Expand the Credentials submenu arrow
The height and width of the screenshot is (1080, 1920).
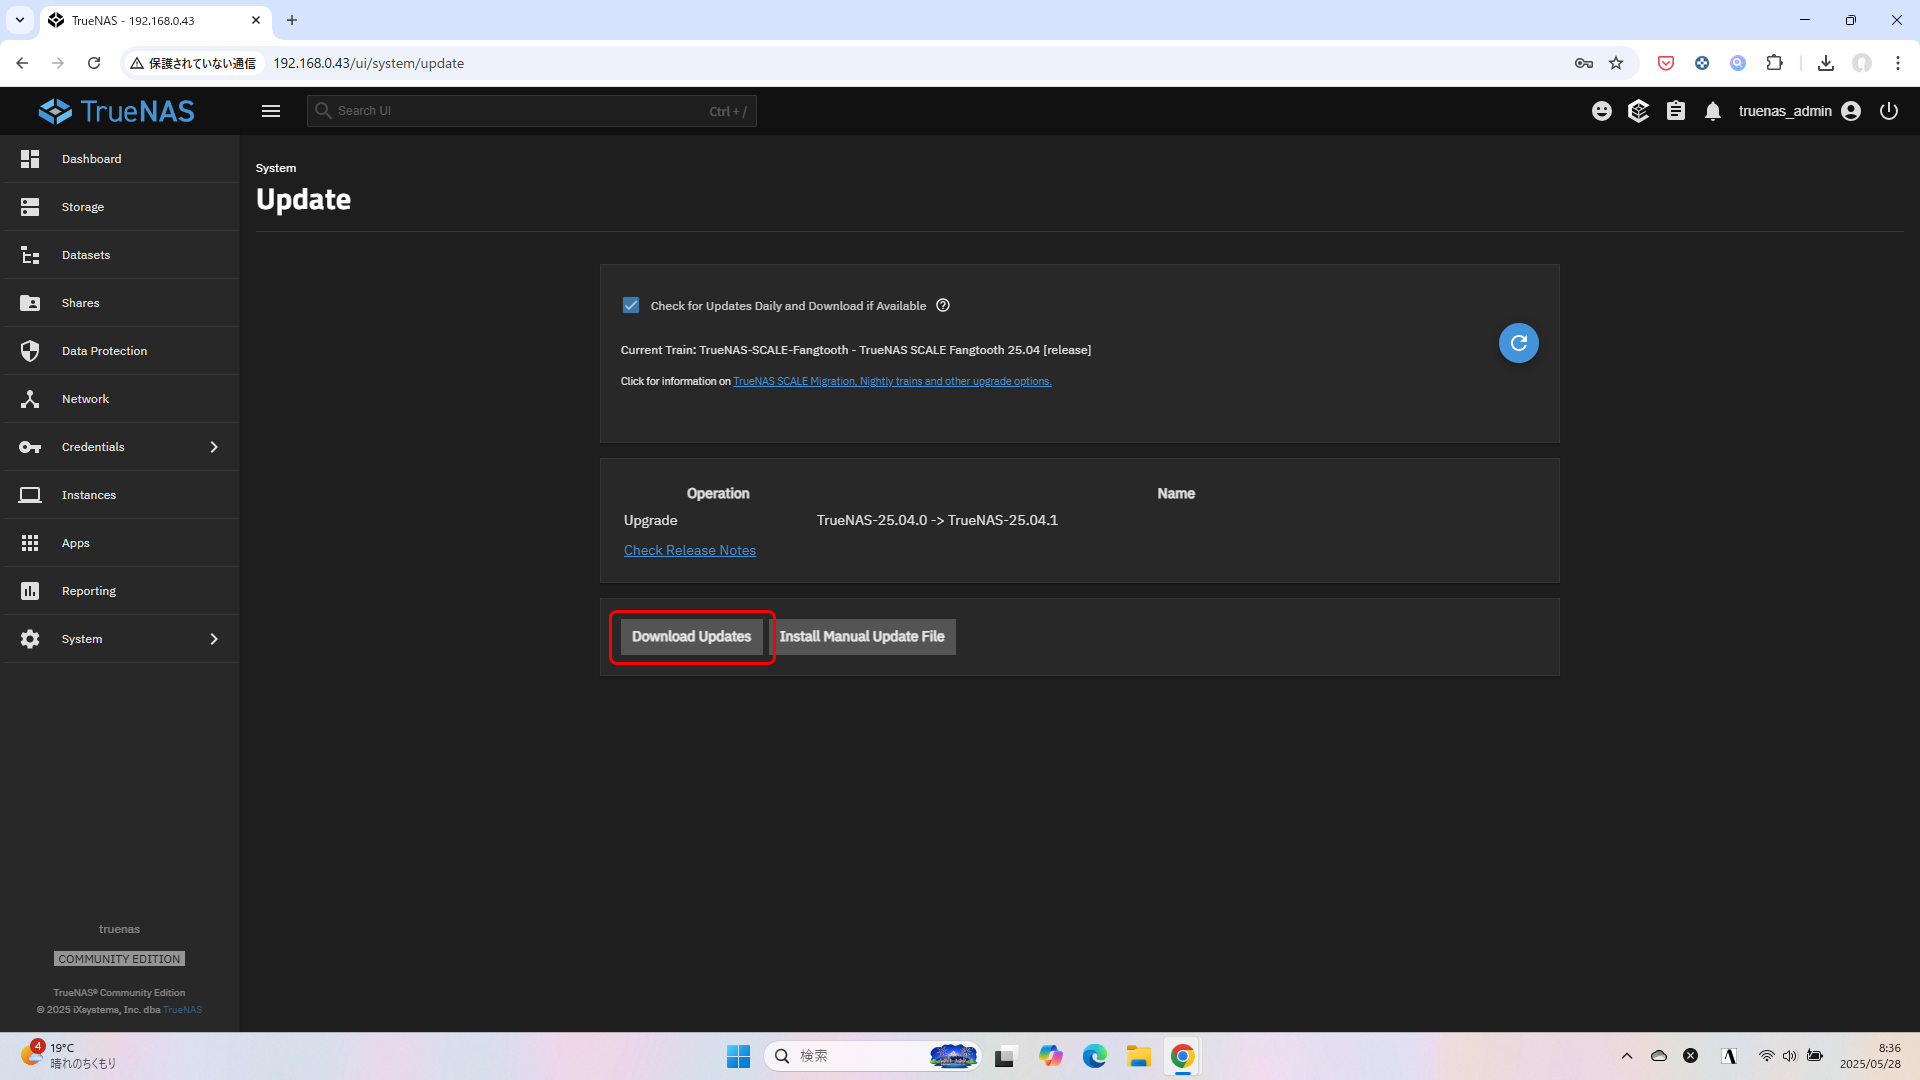(x=214, y=447)
